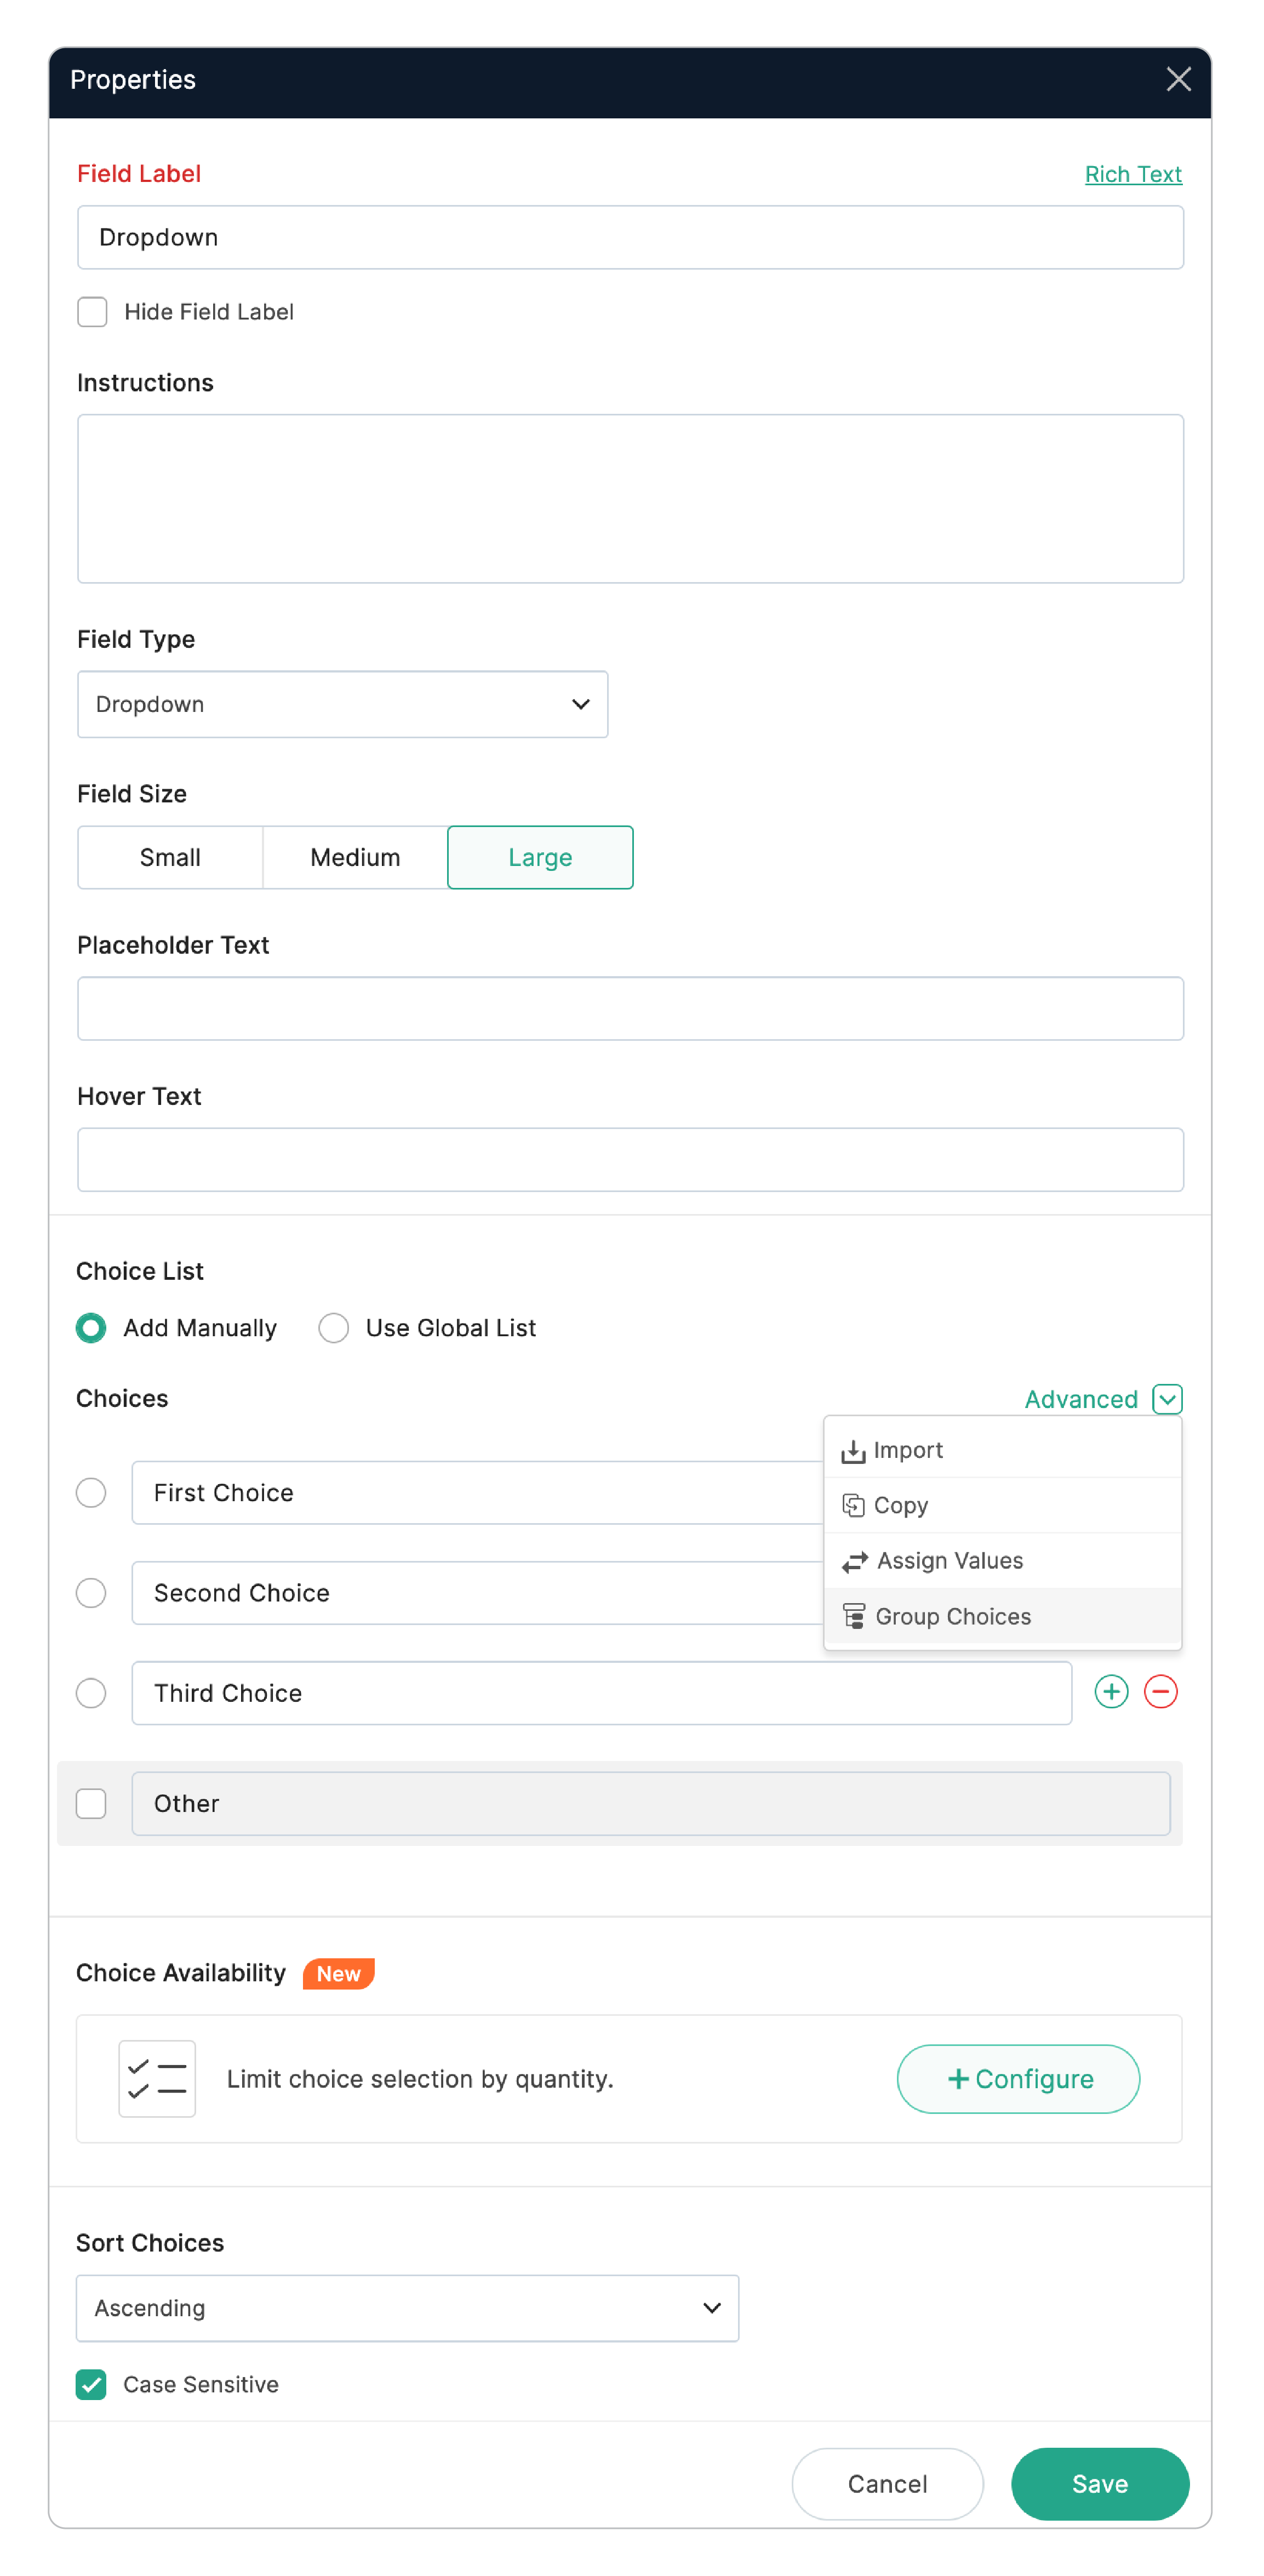Click the Assign Values arrows icon
Screen dimensions: 1264x2576
click(x=854, y=1561)
